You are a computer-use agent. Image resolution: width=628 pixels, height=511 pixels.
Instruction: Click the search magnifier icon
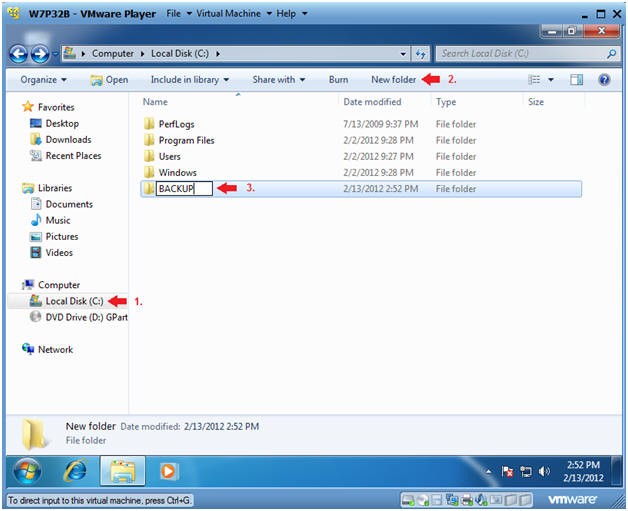tap(611, 54)
